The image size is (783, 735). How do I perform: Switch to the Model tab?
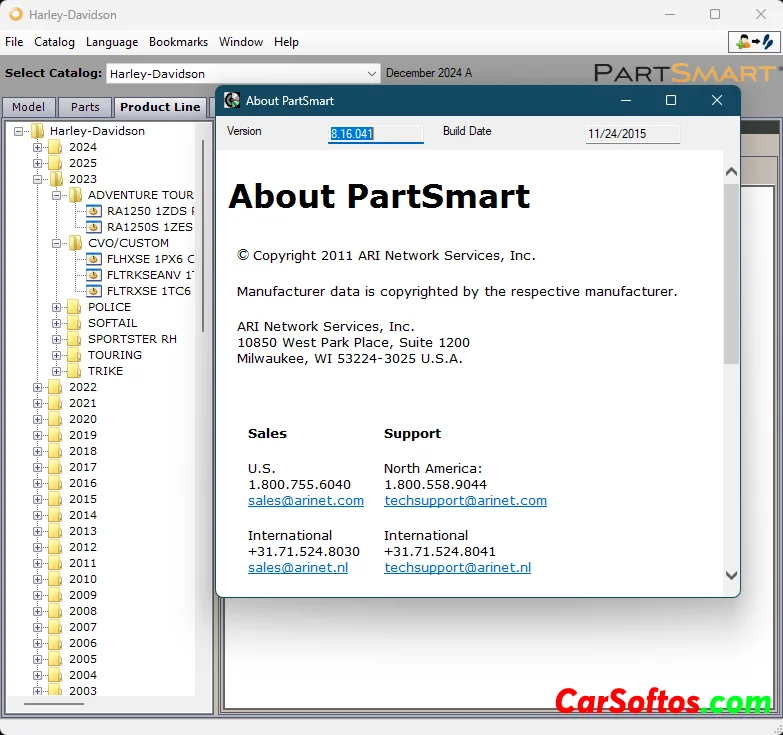(28, 107)
